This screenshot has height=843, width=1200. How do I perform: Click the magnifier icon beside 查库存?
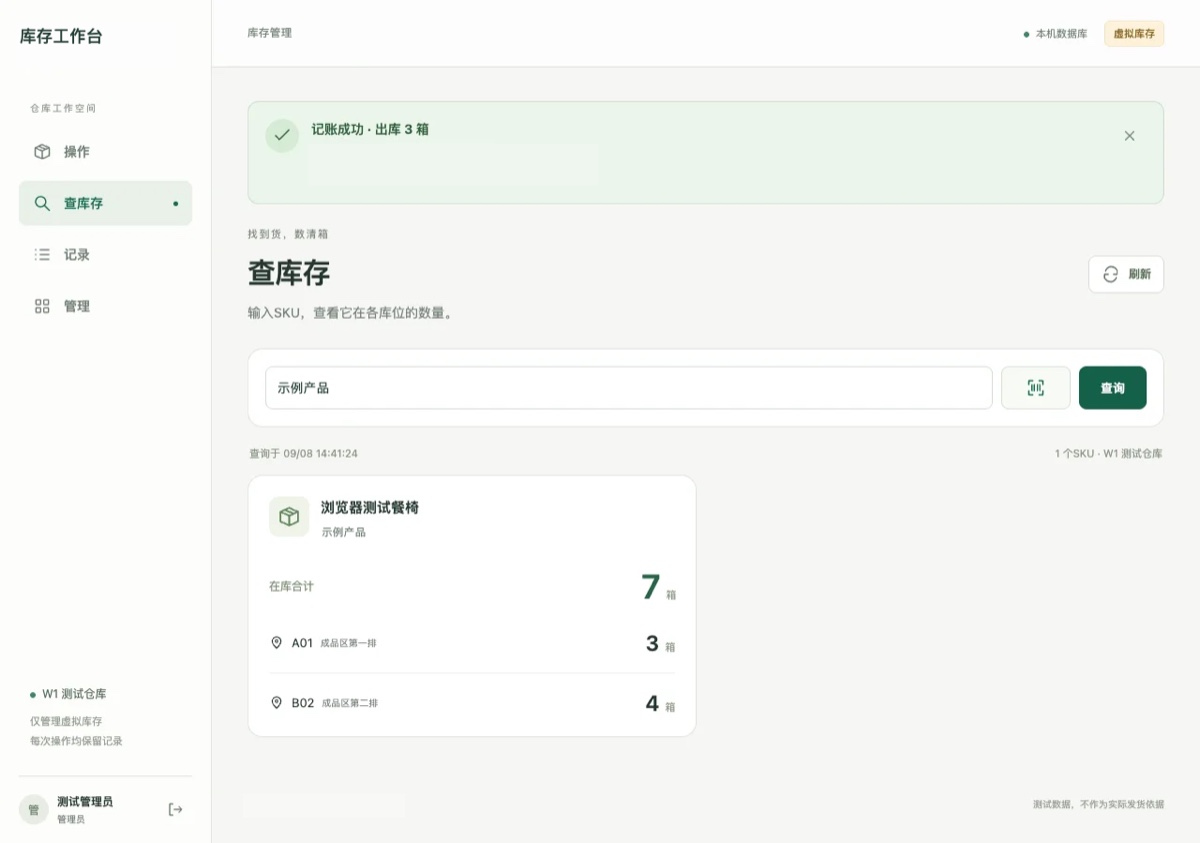(42, 203)
